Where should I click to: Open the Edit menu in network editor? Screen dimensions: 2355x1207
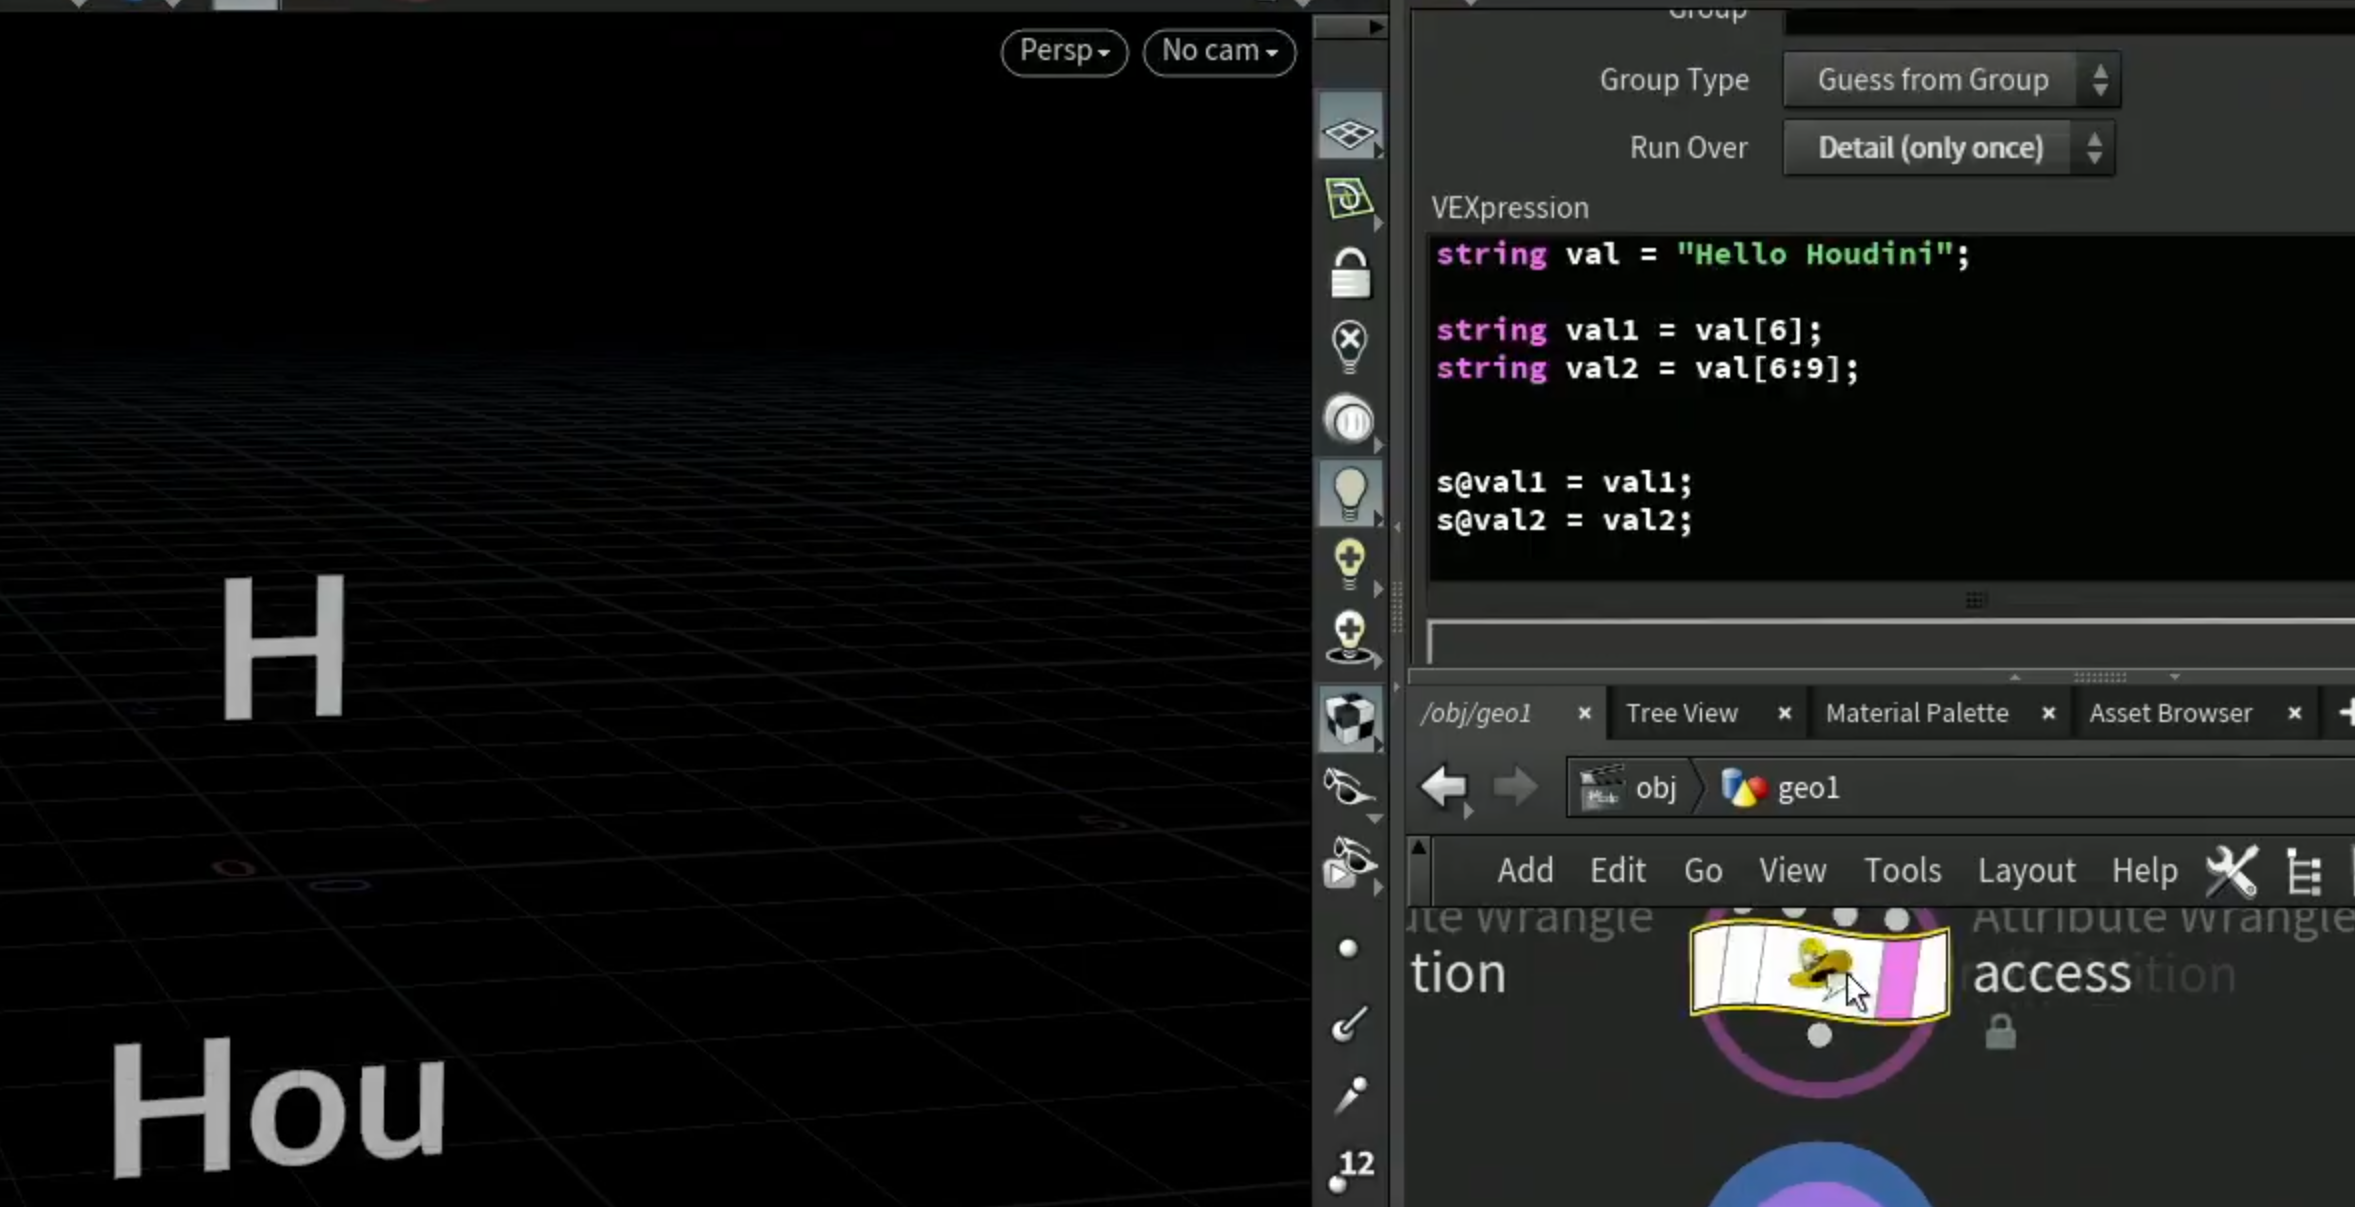click(1618, 870)
